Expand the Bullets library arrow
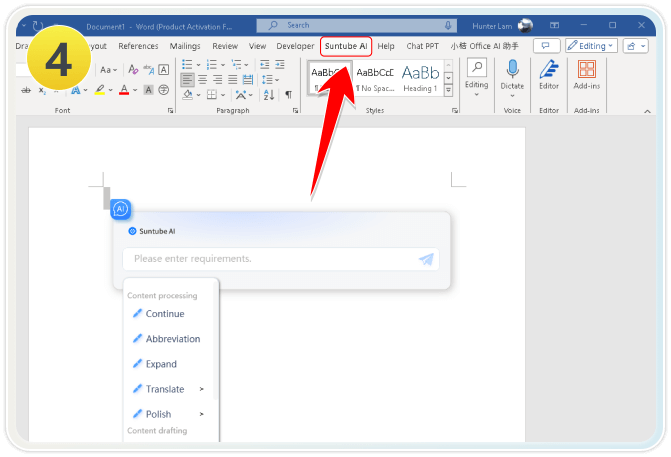 pyautogui.click(x=198, y=65)
